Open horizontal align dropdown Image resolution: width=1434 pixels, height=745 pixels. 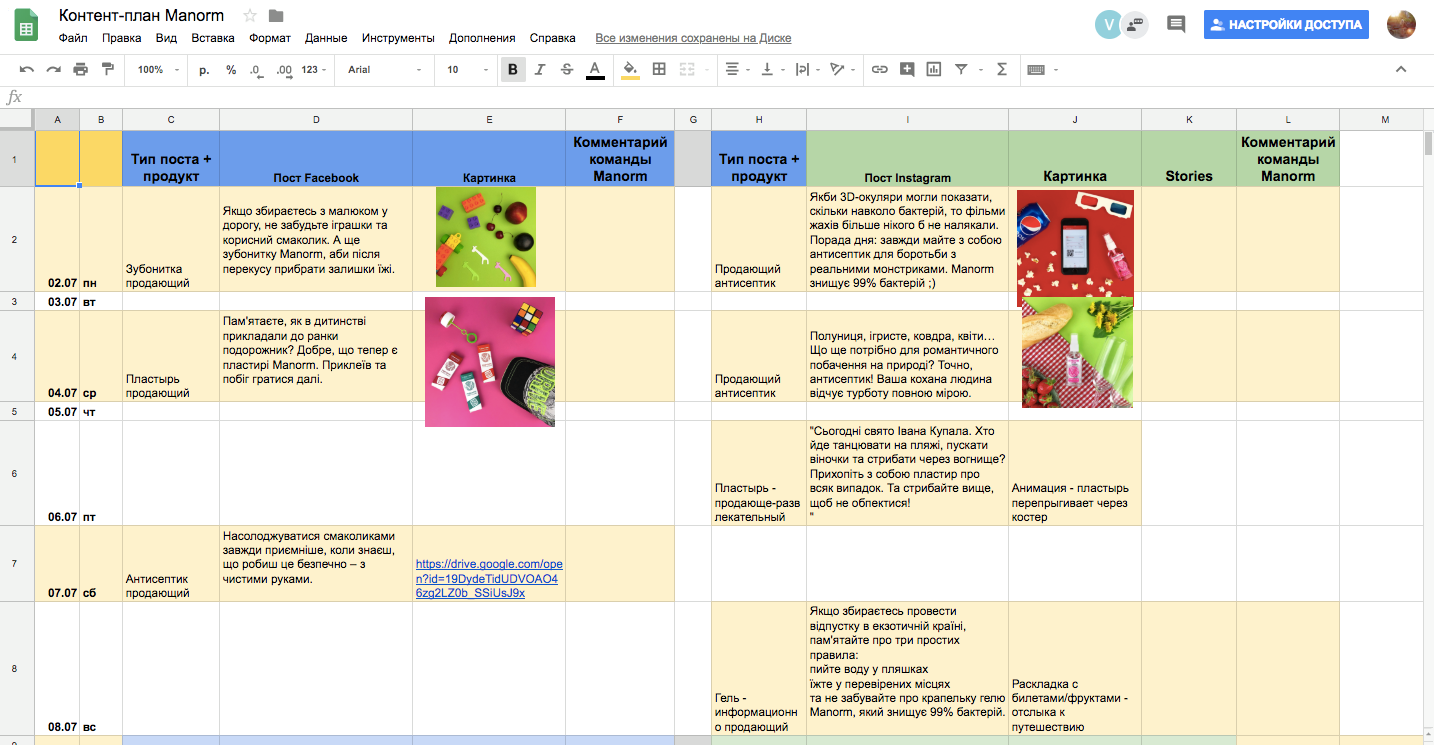coord(737,69)
